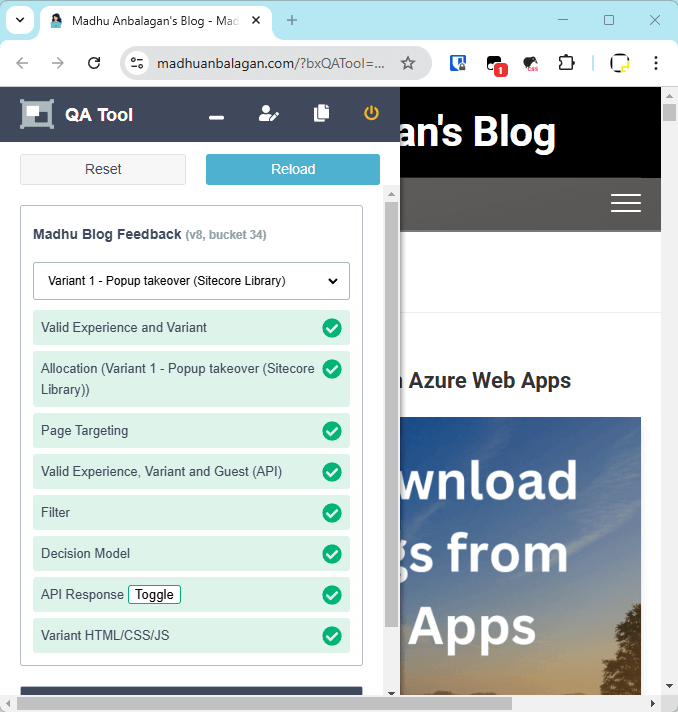Click the 'Filter' row text
The width and height of the screenshot is (678, 712).
55,513
